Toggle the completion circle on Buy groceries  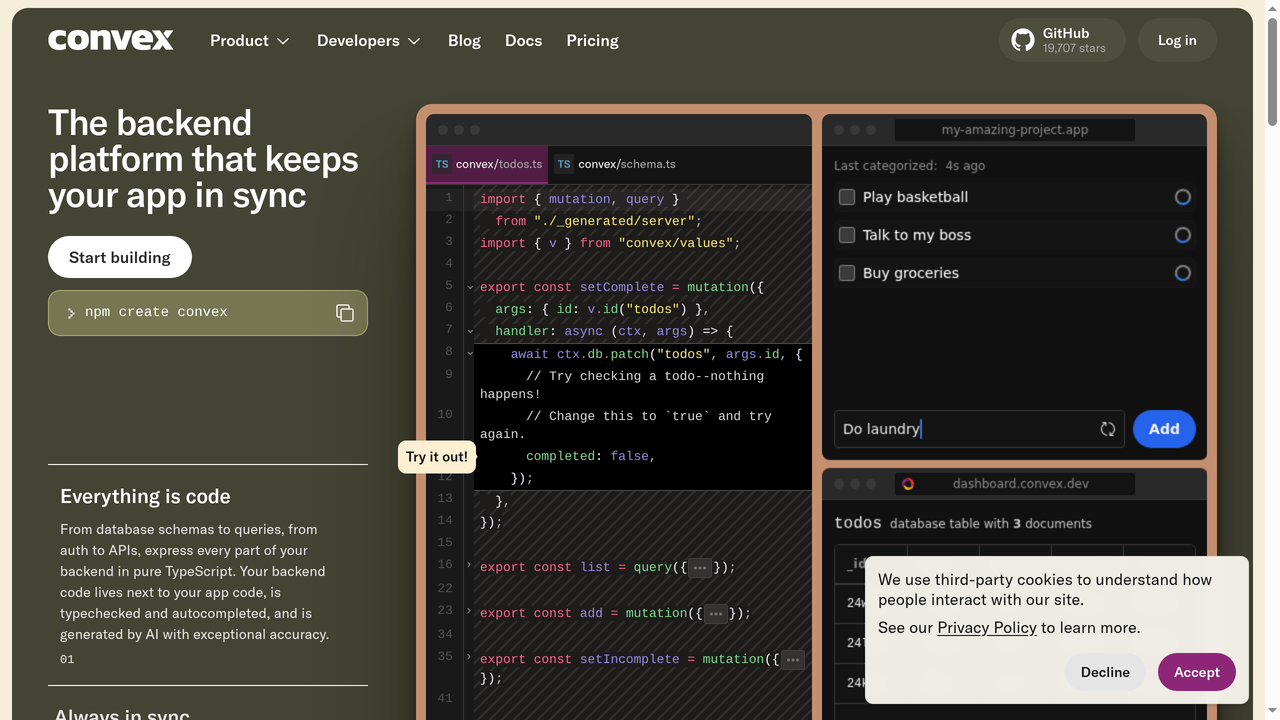(x=1182, y=272)
